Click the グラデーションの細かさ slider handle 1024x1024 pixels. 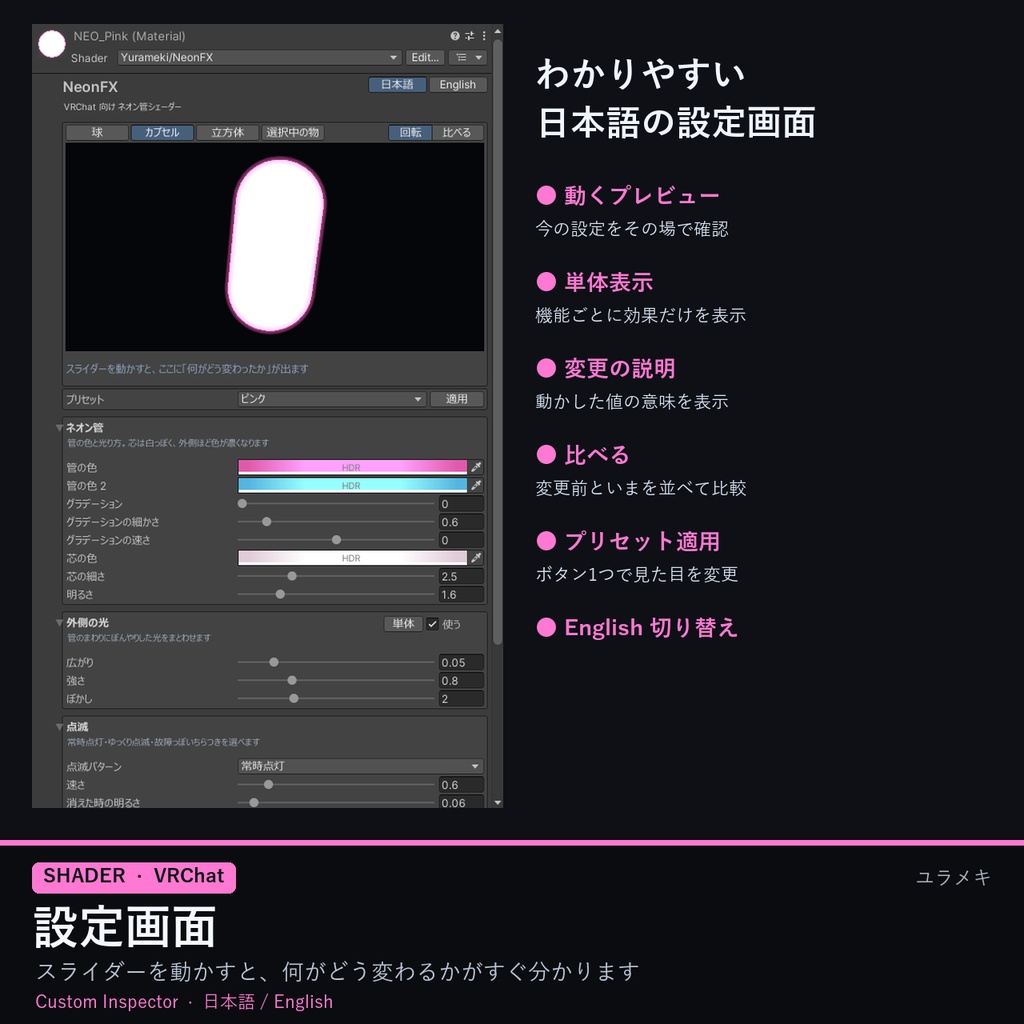click(x=266, y=522)
